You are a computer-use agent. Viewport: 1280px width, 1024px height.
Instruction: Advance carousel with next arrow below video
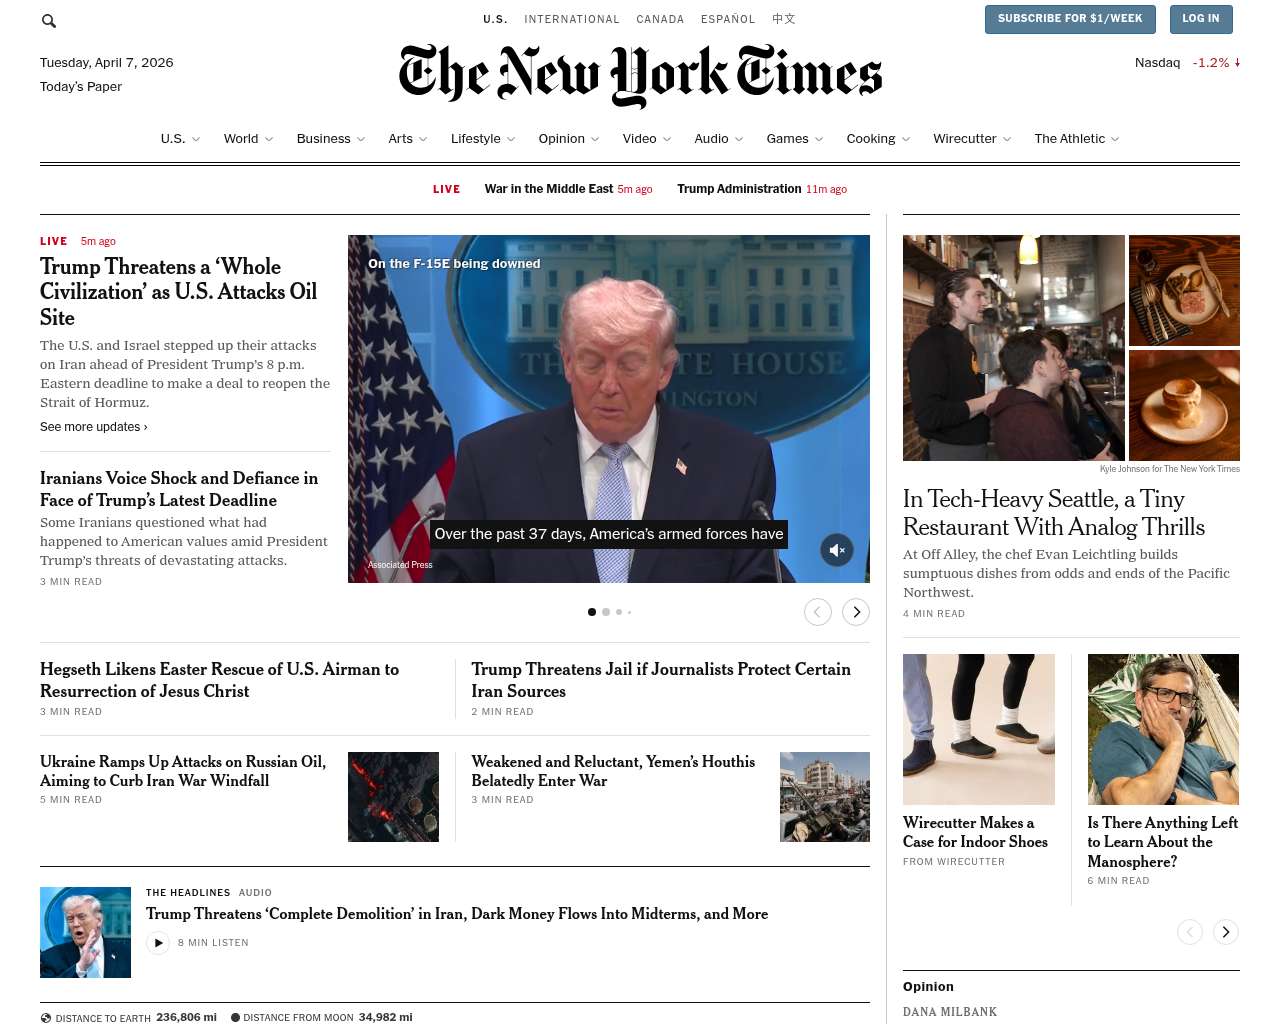pos(856,612)
